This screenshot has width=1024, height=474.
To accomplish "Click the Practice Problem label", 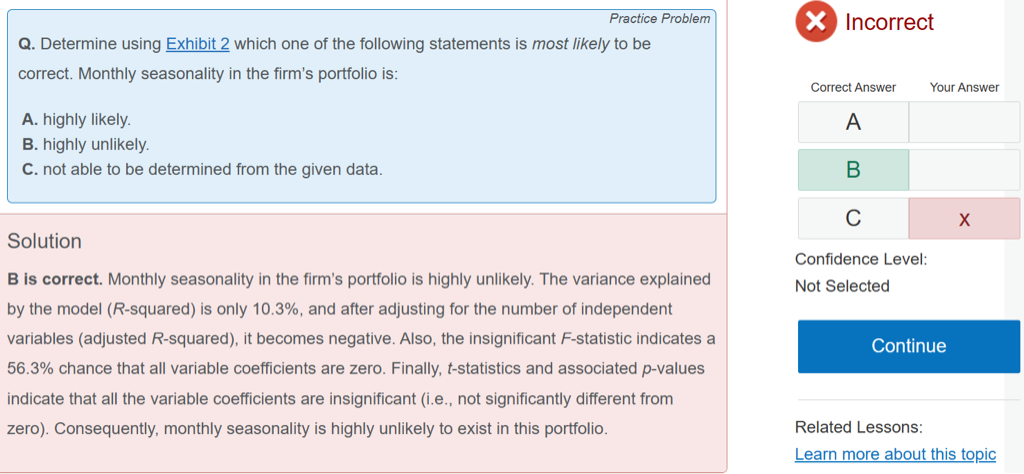I will tap(659, 19).
